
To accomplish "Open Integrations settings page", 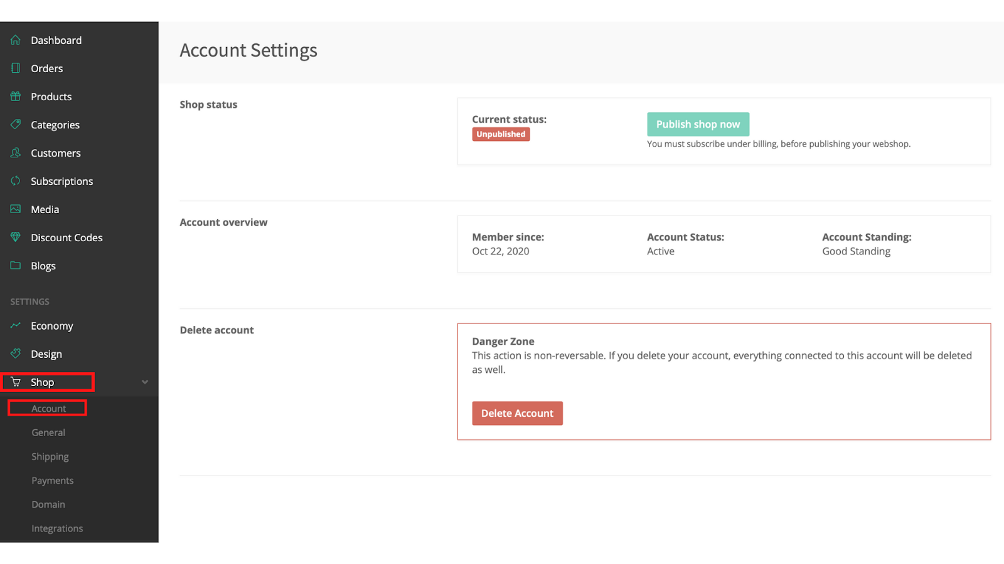I will click(57, 528).
